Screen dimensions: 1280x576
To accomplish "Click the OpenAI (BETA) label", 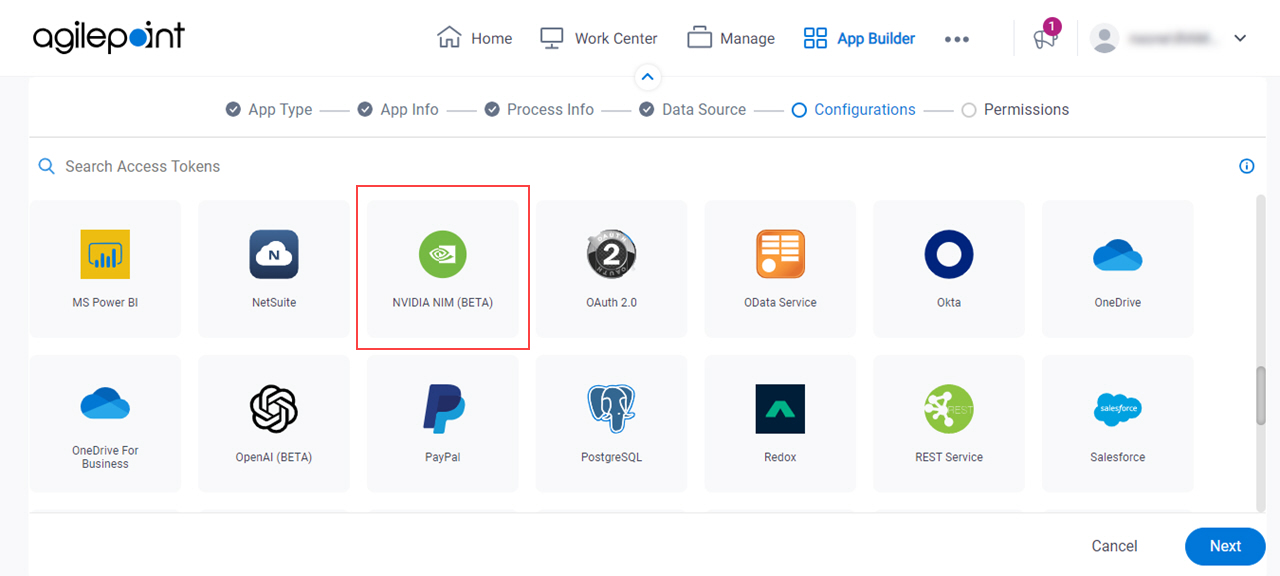I will coord(274,458).
